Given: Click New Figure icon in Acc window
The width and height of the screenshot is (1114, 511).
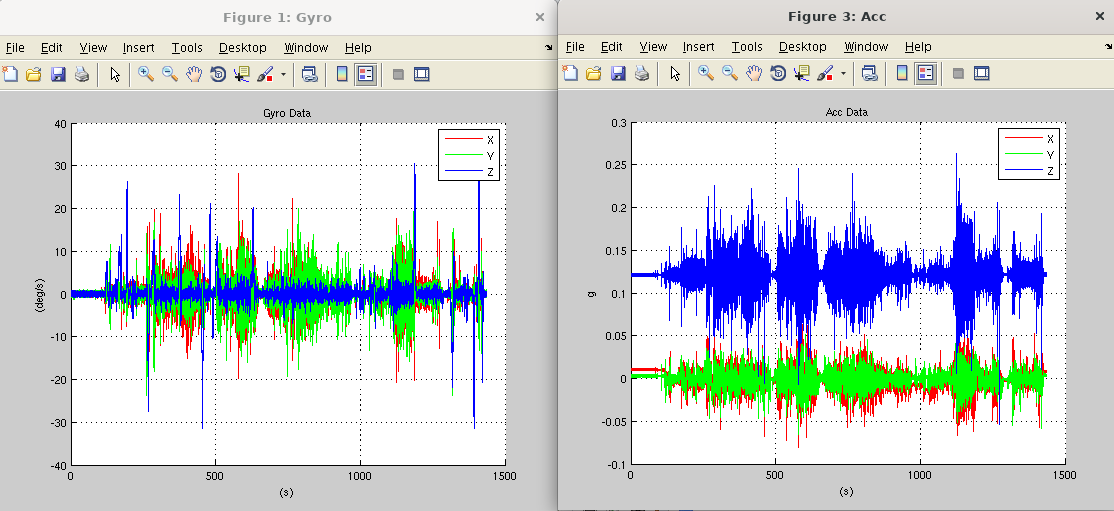Looking at the screenshot, I should pos(570,73).
